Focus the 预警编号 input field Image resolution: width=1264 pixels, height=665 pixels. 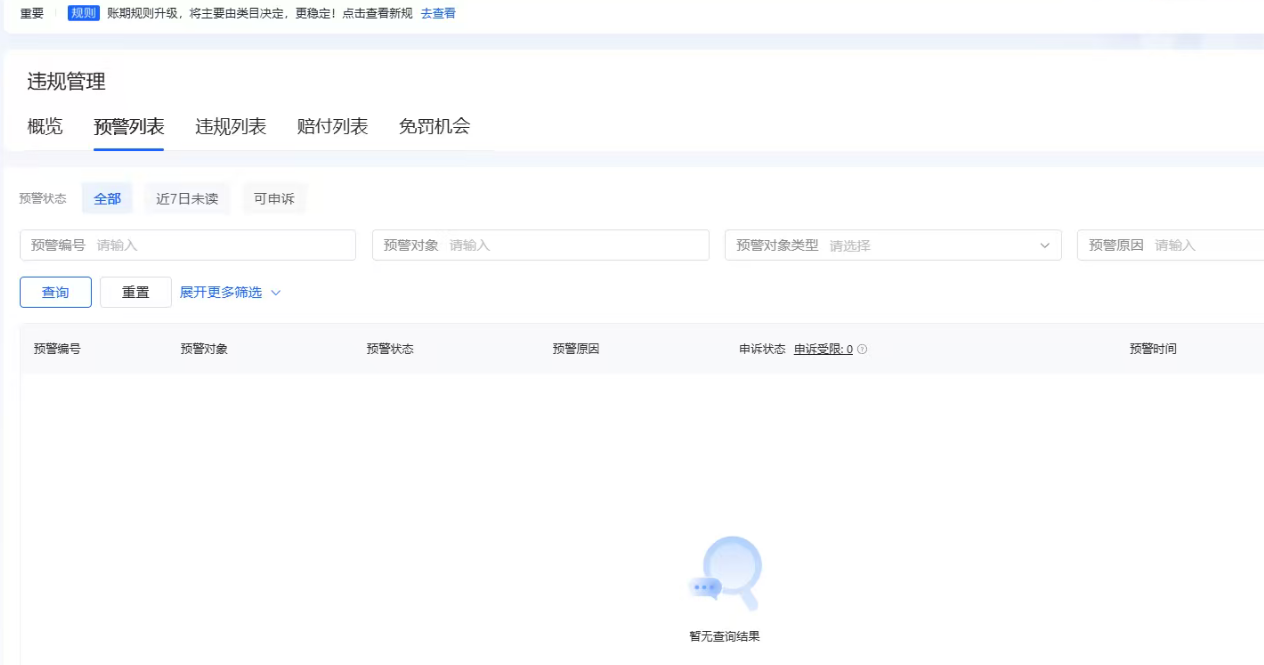[220, 245]
